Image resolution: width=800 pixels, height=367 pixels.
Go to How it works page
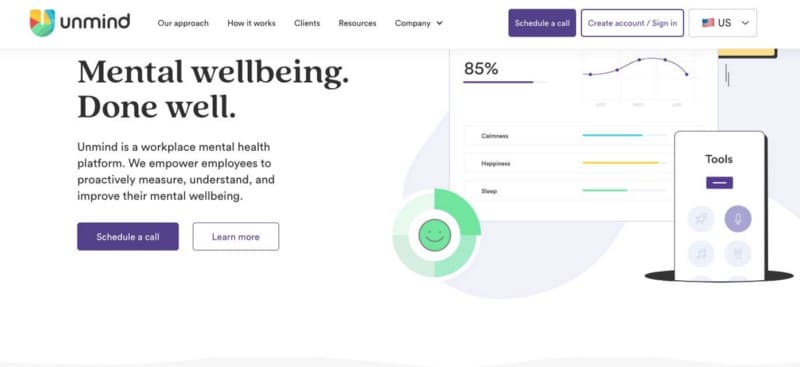(252, 23)
